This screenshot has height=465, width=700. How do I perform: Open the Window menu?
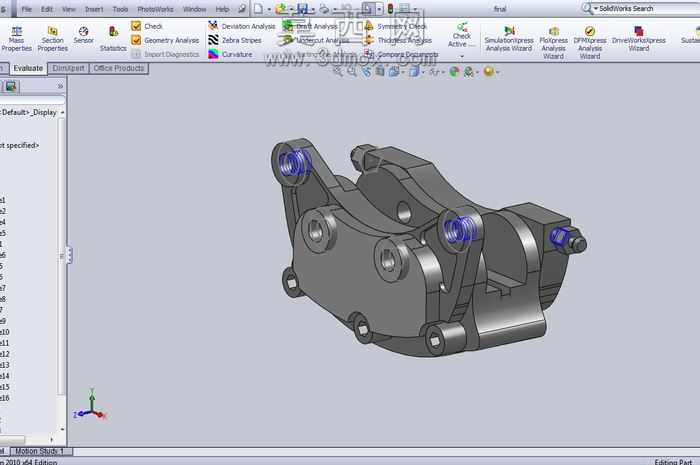pyautogui.click(x=195, y=9)
